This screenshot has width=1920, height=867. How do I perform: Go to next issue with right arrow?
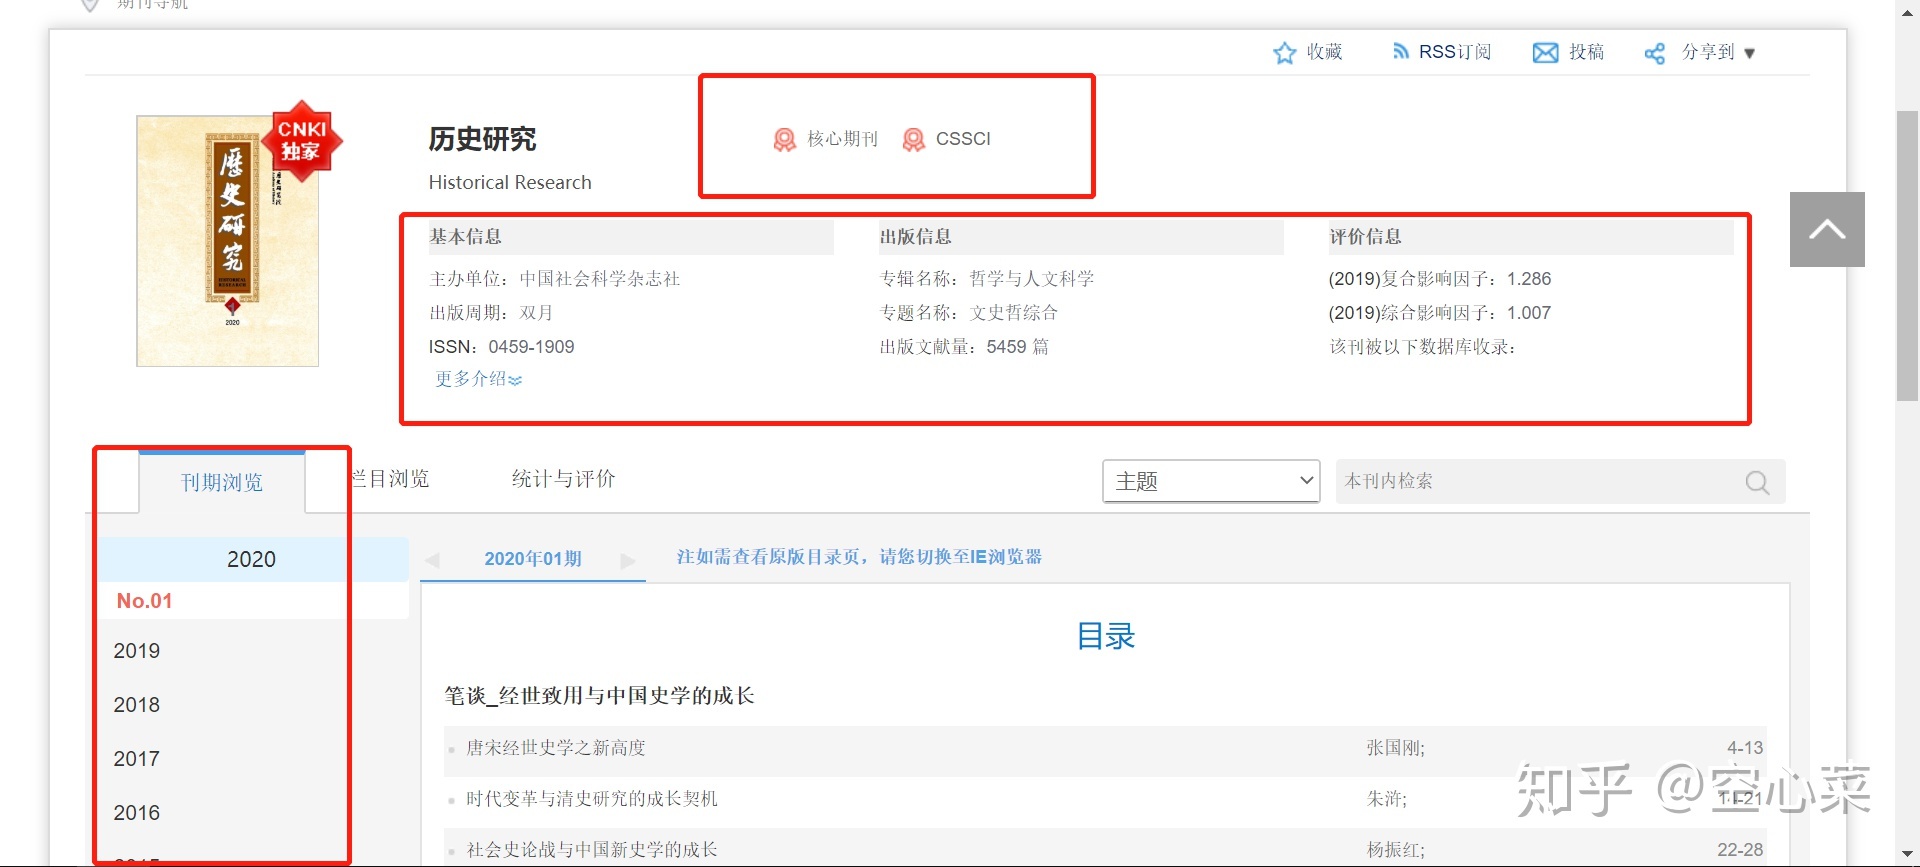tap(628, 560)
